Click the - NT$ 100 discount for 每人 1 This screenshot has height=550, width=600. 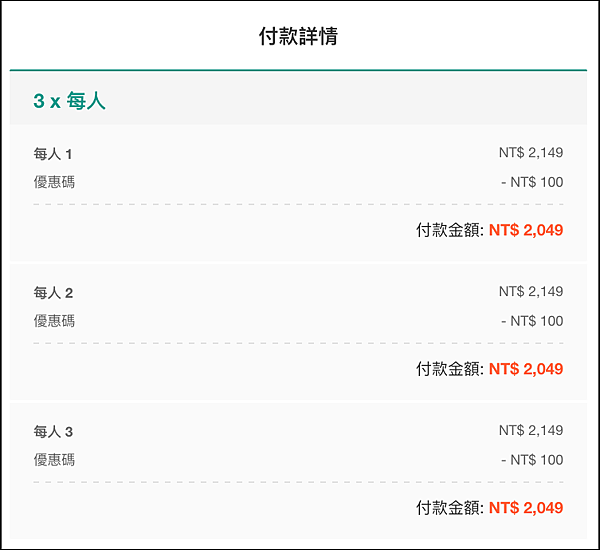[532, 182]
